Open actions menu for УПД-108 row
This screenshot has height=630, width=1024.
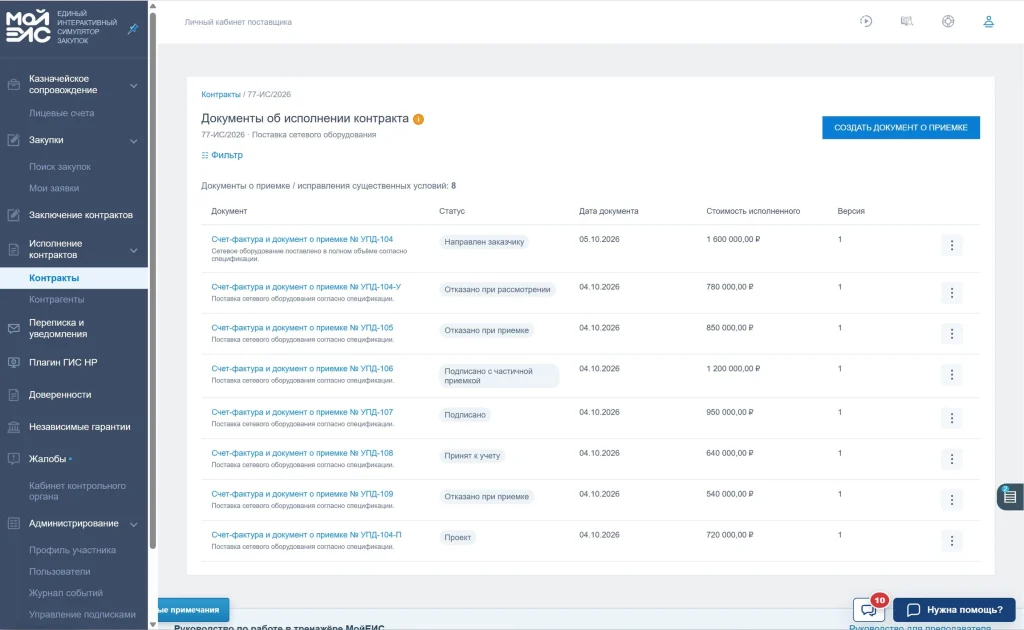952,460
